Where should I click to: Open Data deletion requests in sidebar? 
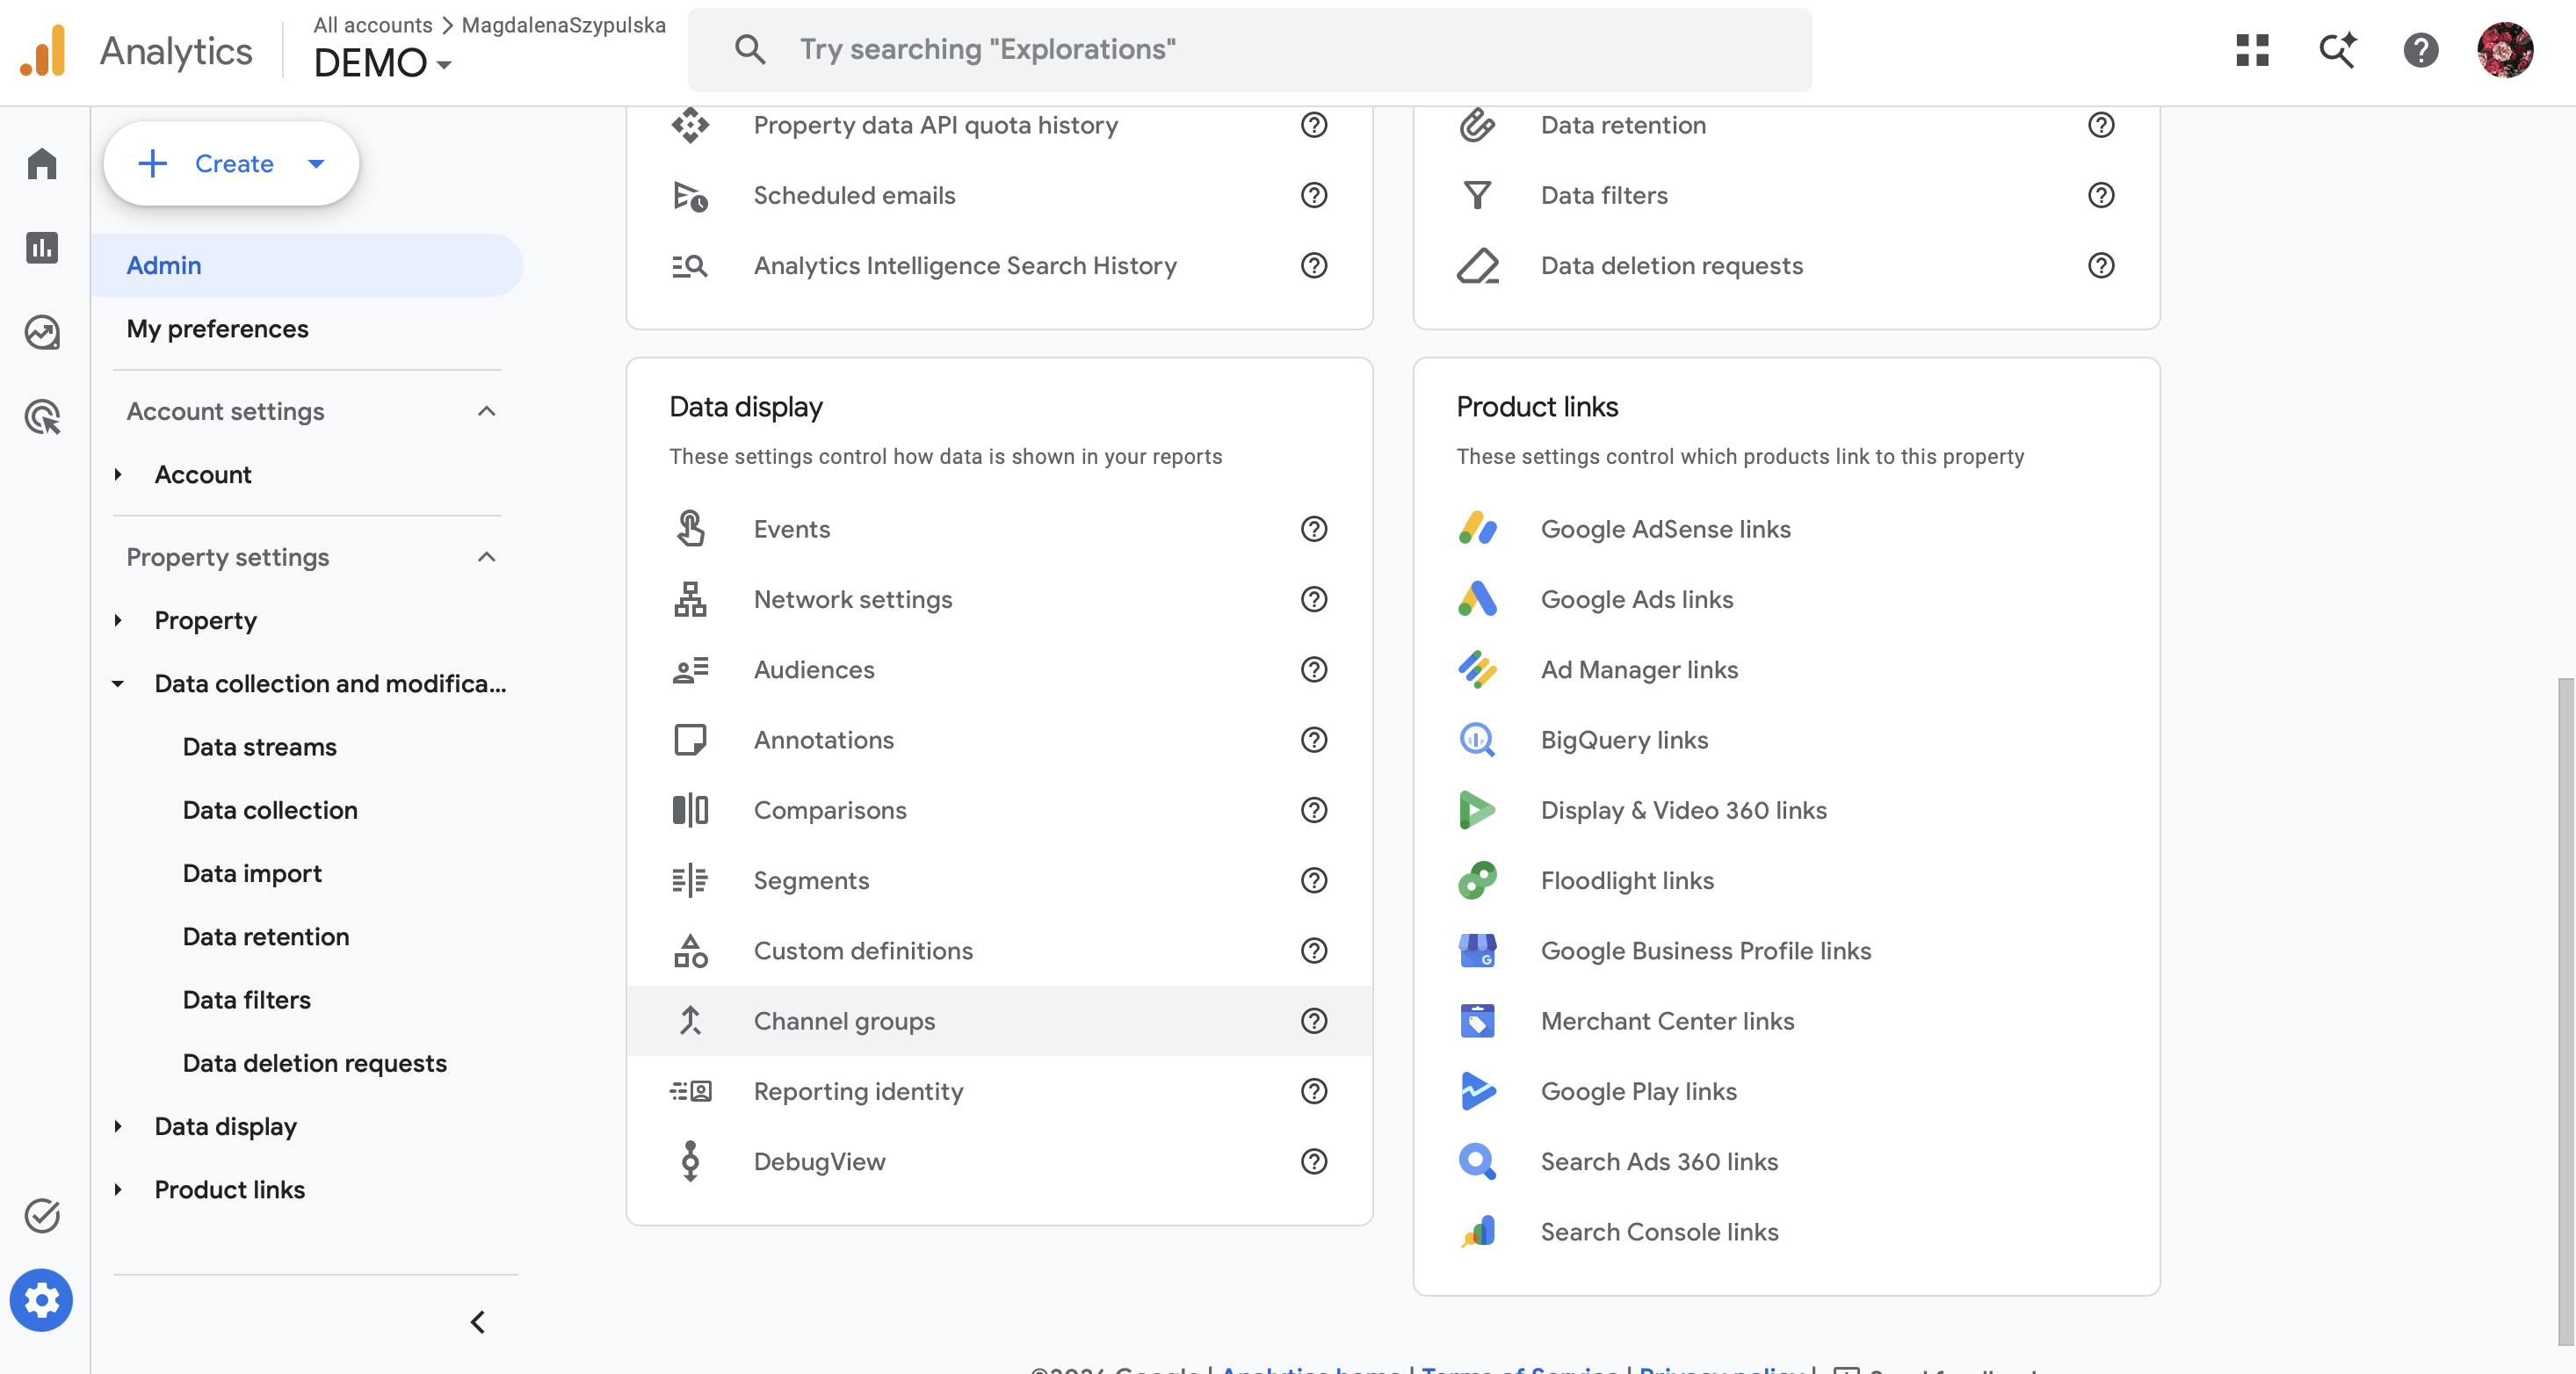coord(314,1063)
